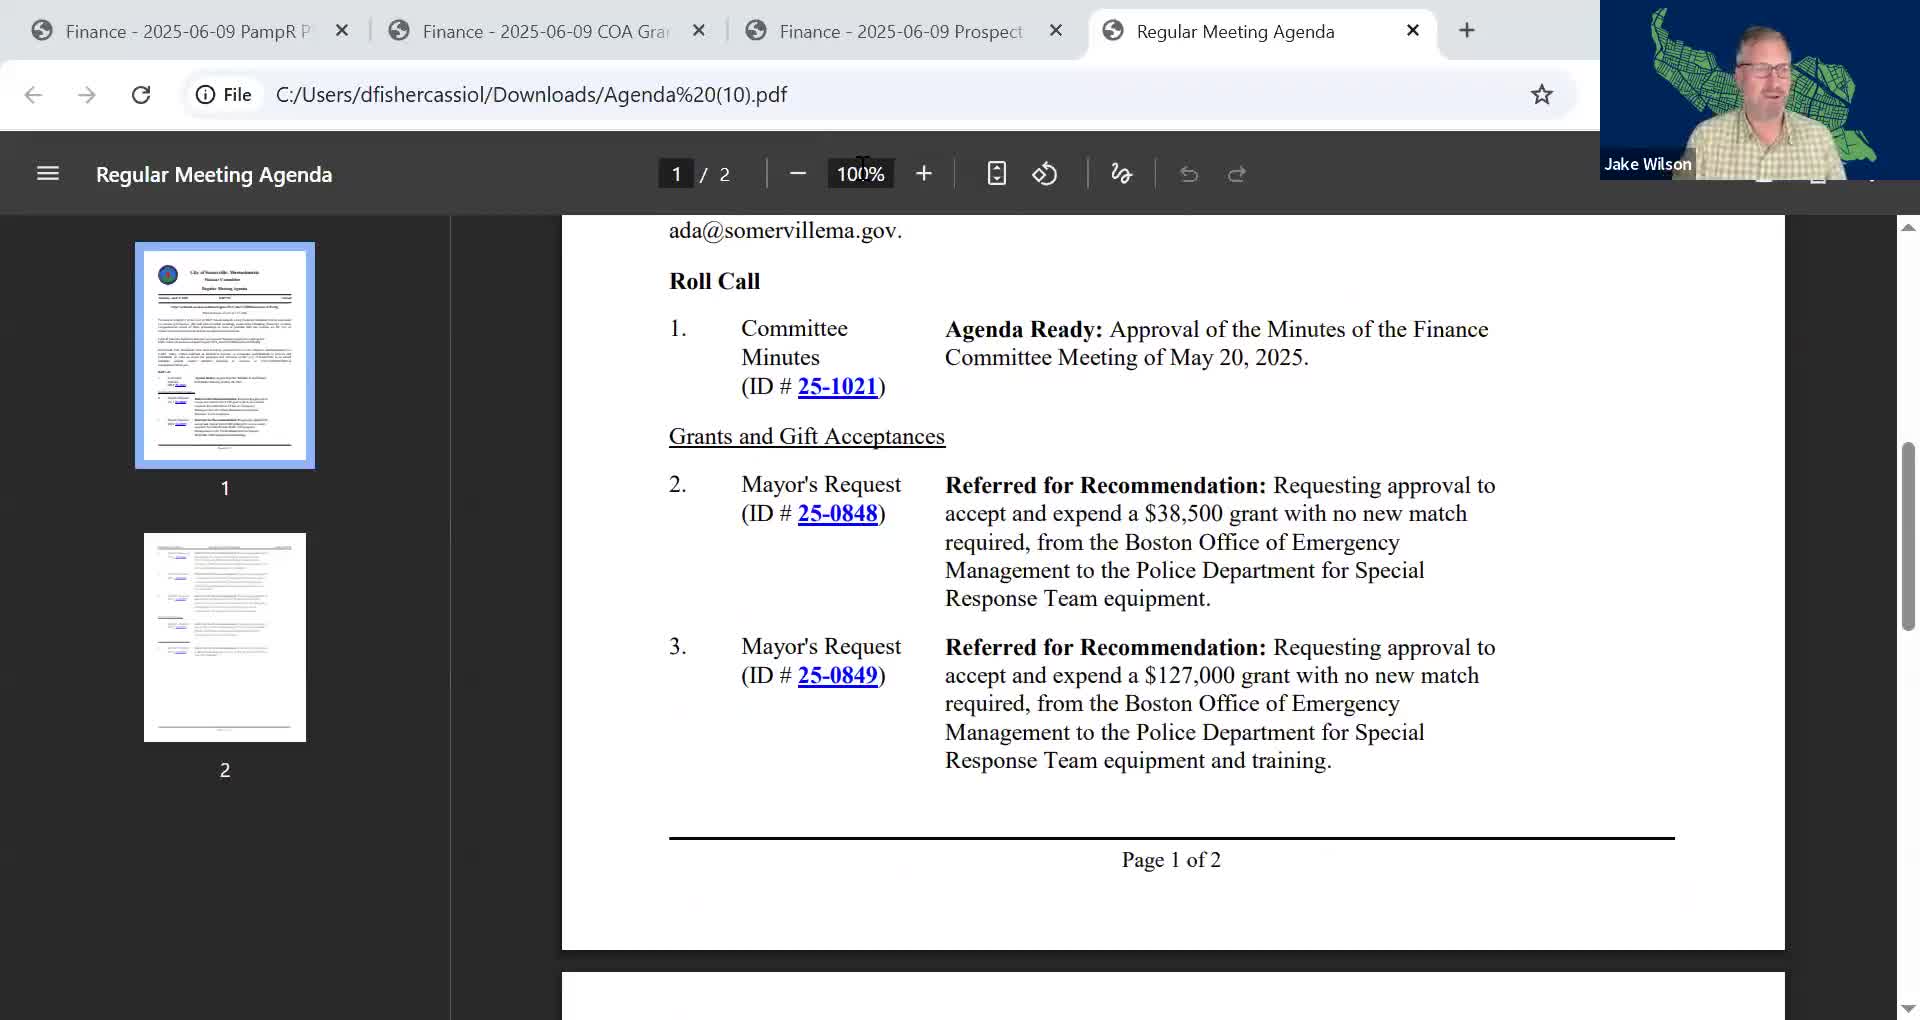This screenshot has width=1920, height=1020.
Task: View site information for File
Action: click(223, 95)
